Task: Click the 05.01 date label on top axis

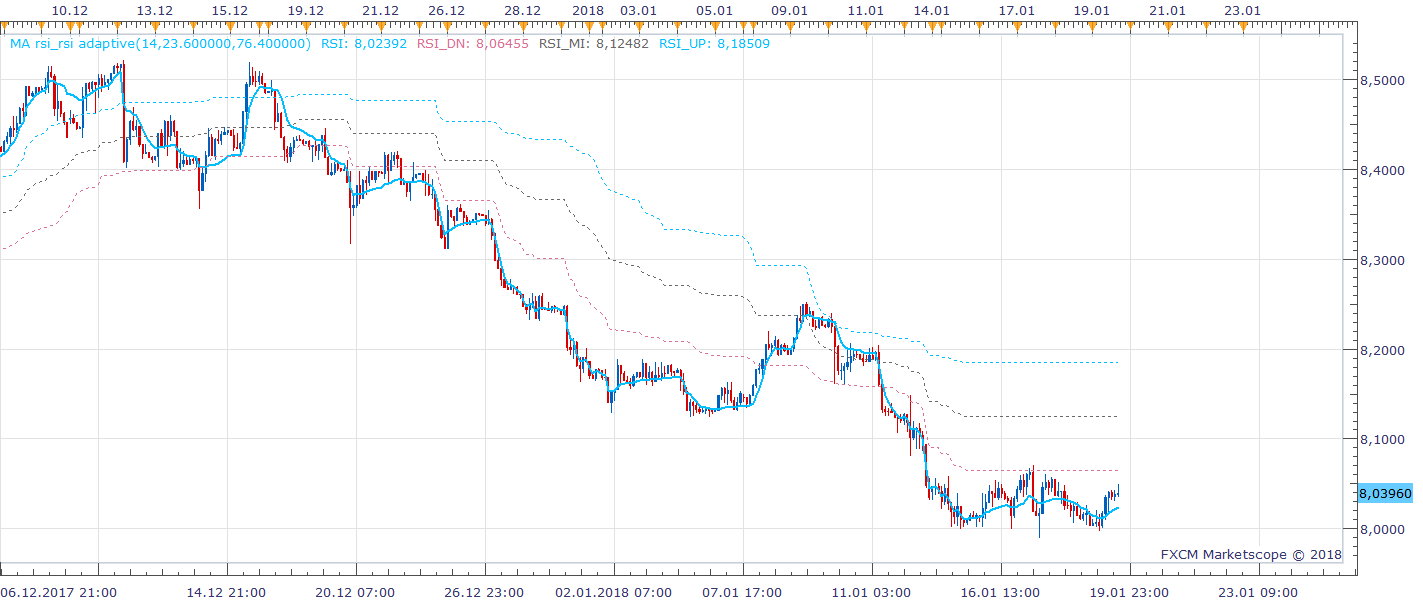Action: [x=714, y=9]
